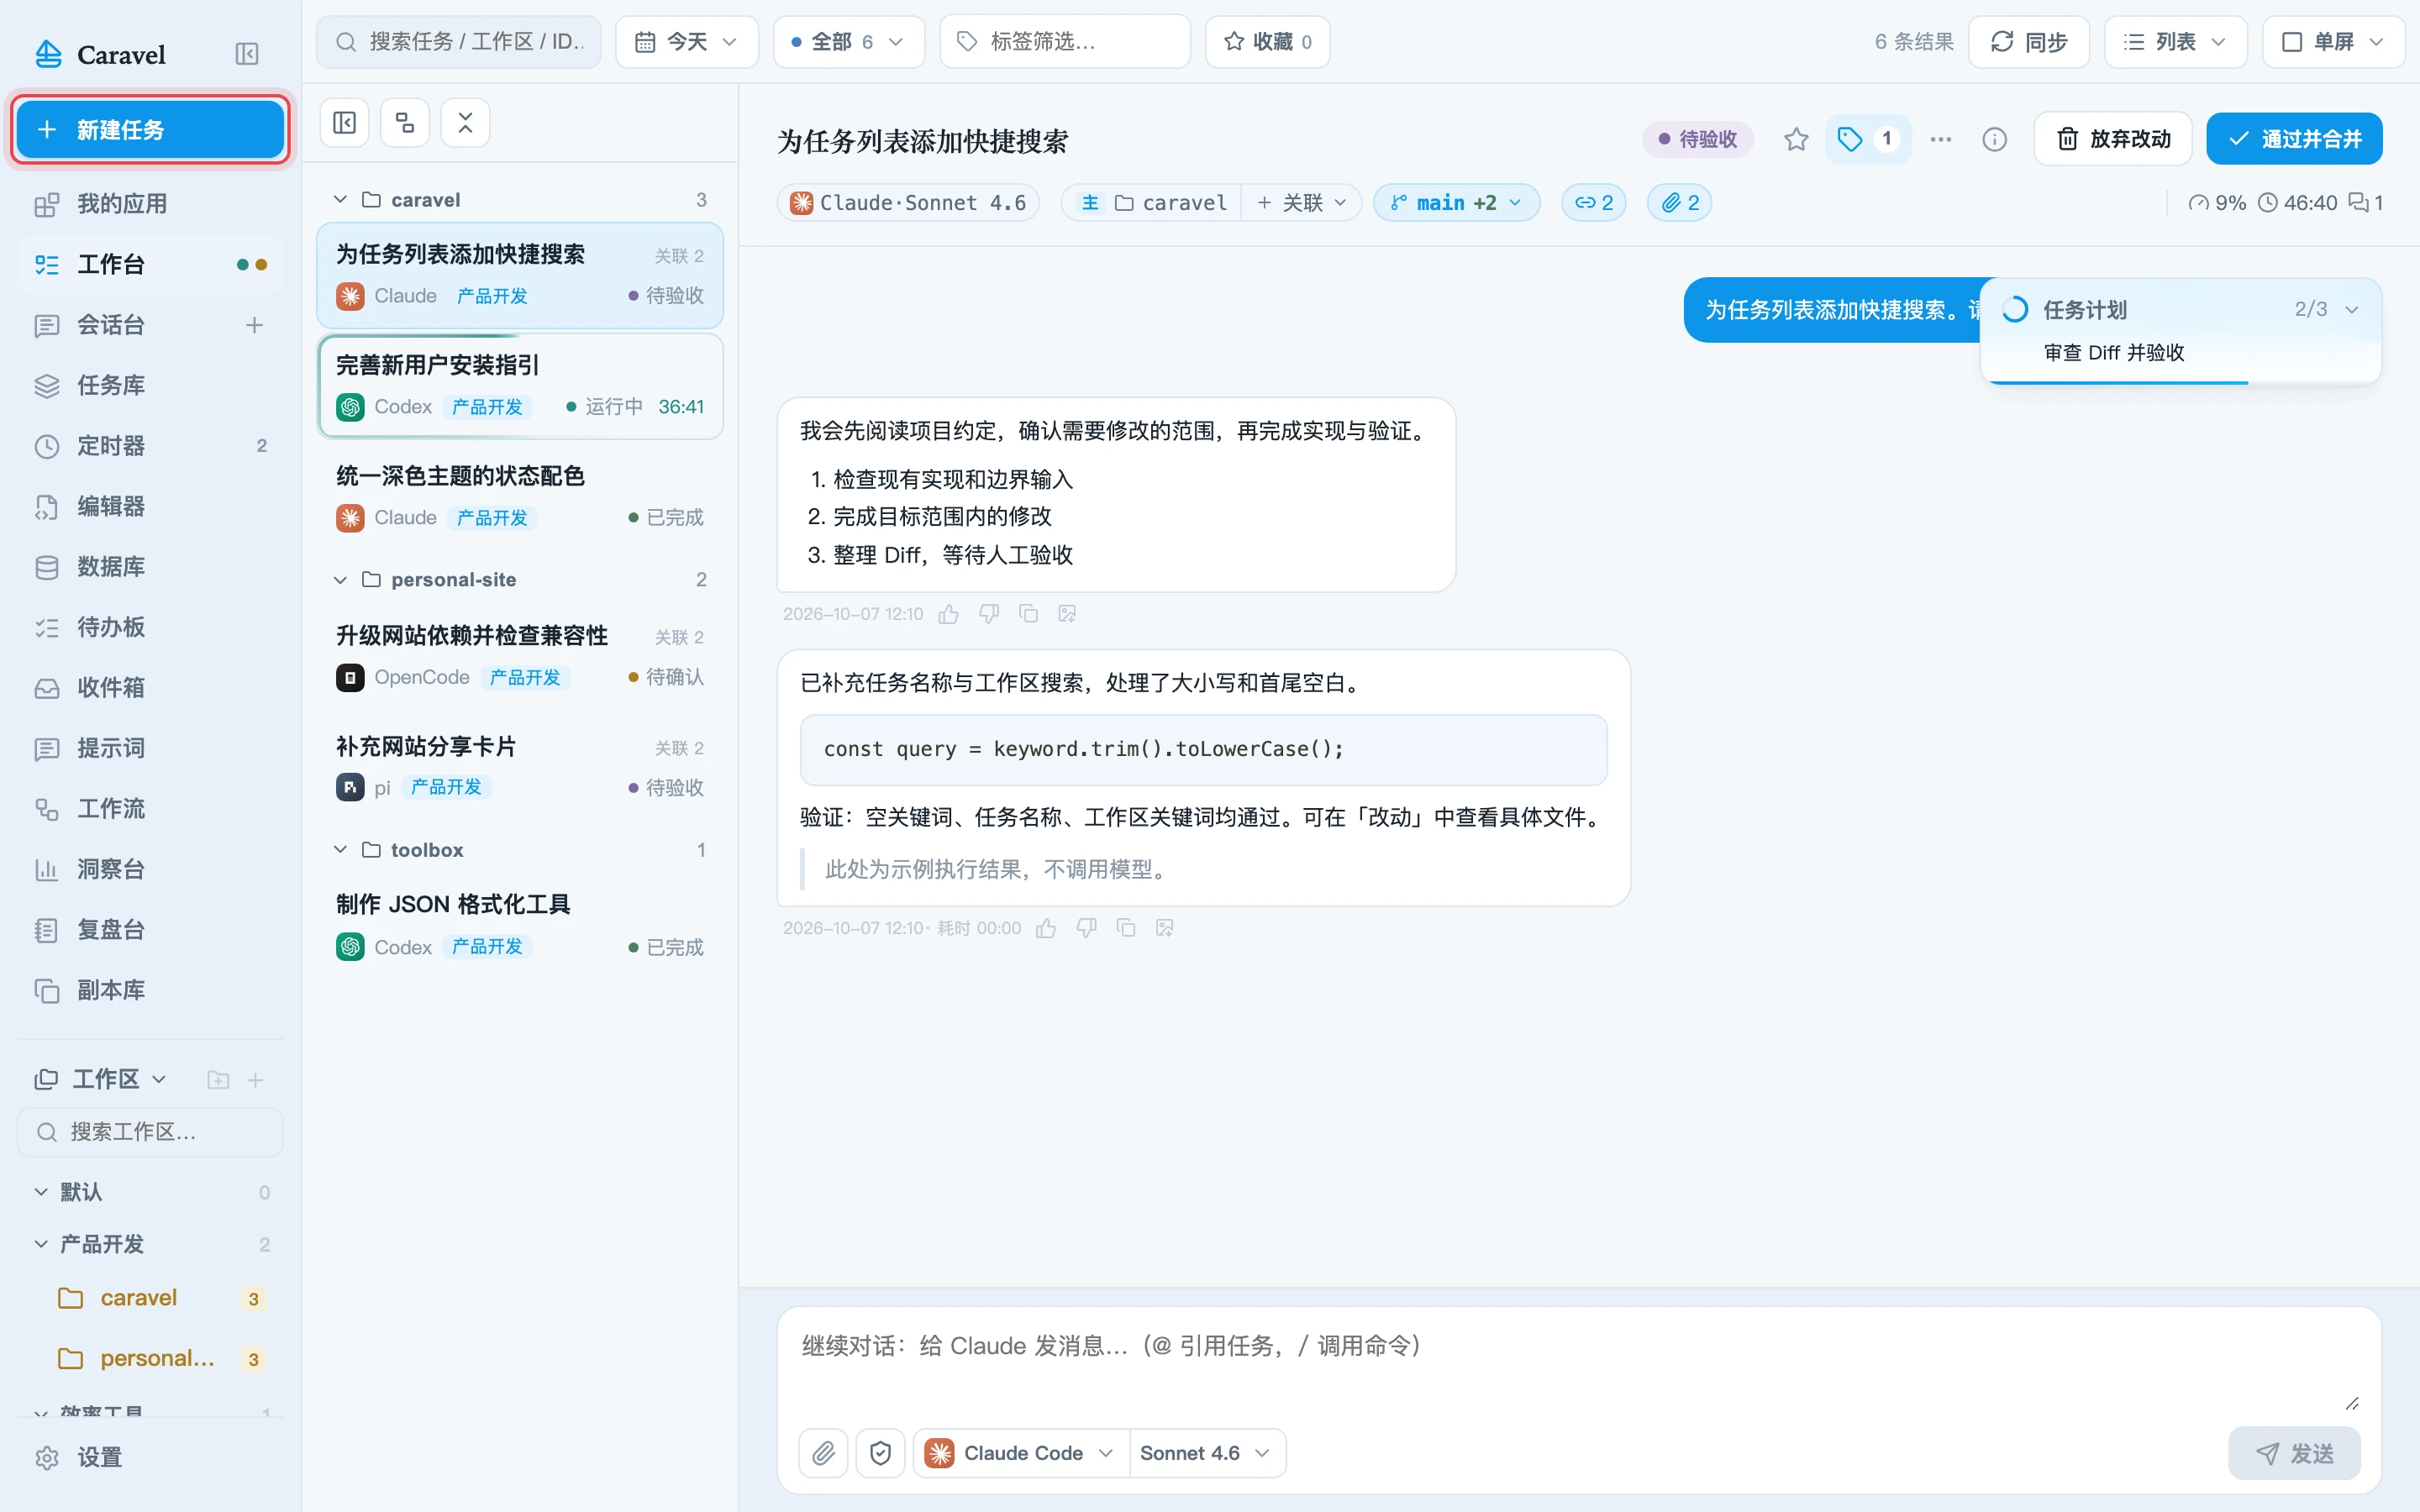This screenshot has height=1512, width=2420.
Task: Open the 全部 6 status filter dropdown
Action: [848, 42]
